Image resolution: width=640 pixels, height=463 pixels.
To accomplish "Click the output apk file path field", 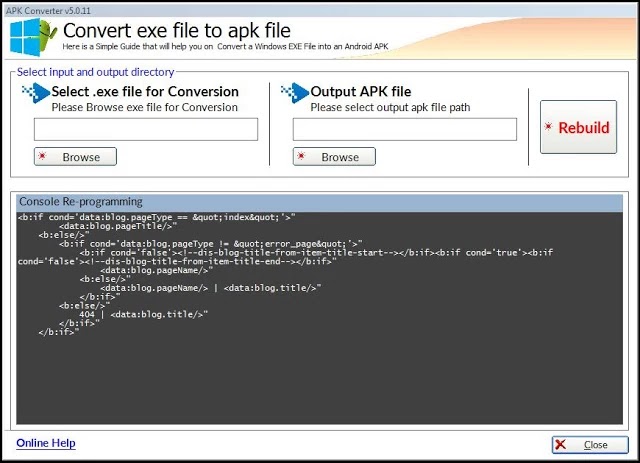I will (x=404, y=129).
